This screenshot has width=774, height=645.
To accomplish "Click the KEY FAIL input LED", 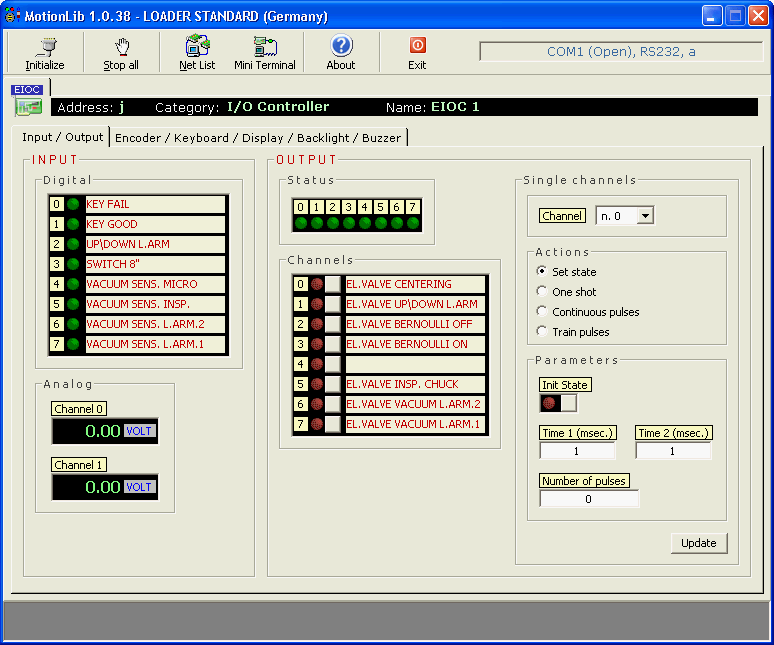I will 73,204.
